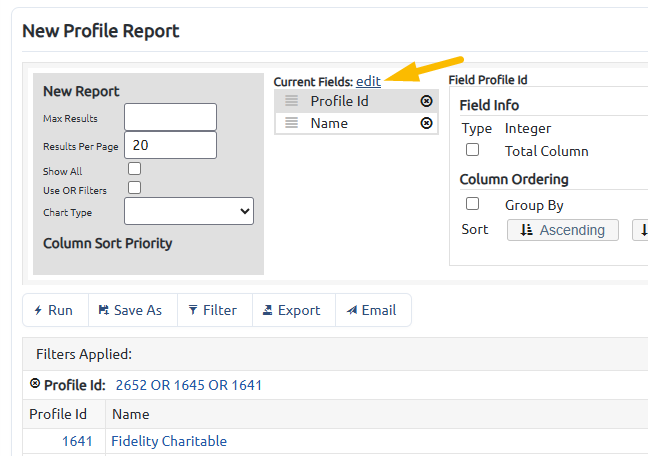The width and height of the screenshot is (648, 456).
Task: Focus the Results Per Page field
Action: click(170, 145)
